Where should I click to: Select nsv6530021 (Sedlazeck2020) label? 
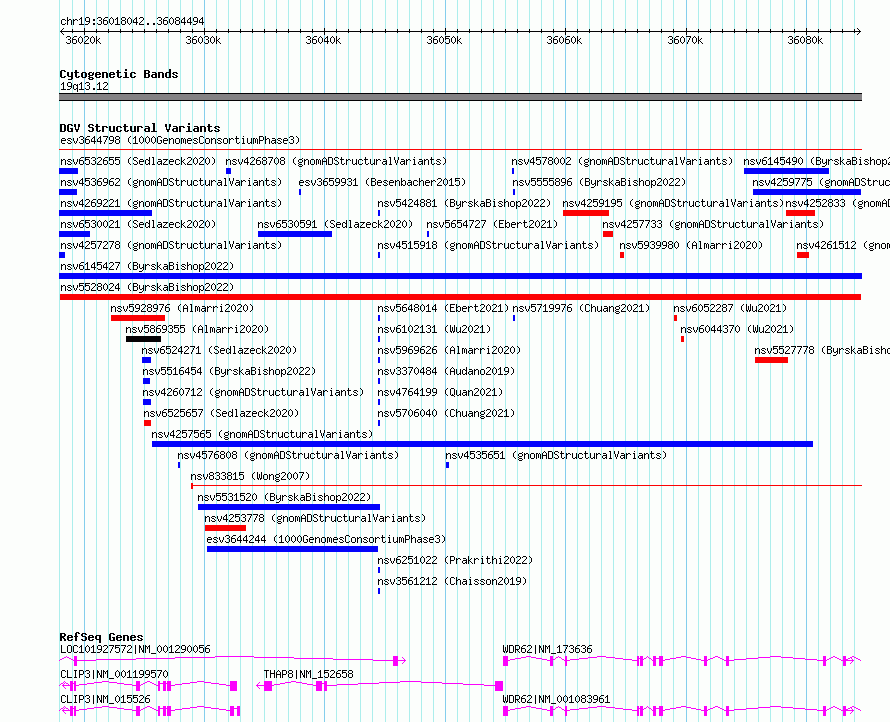(x=138, y=224)
